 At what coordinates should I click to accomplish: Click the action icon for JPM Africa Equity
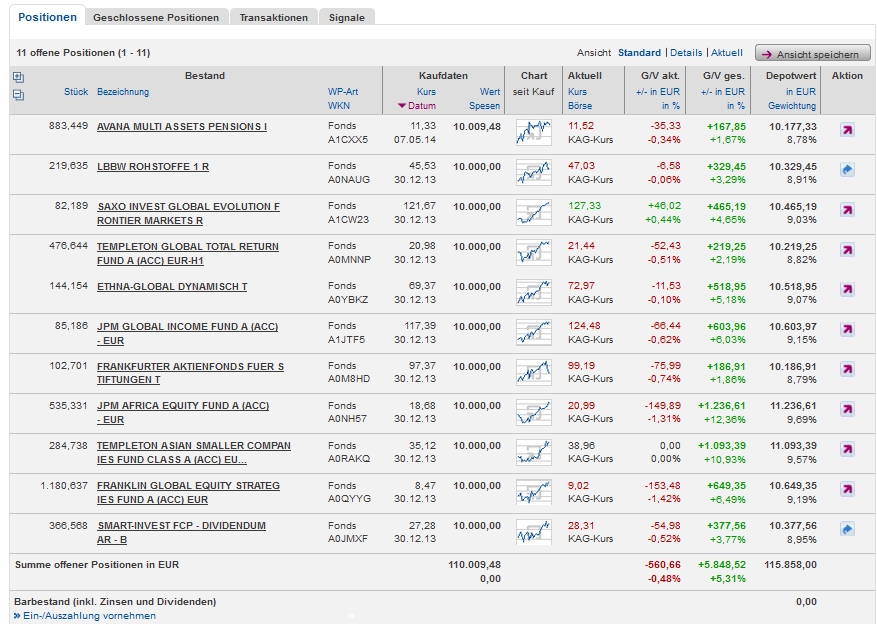pyautogui.click(x=846, y=410)
